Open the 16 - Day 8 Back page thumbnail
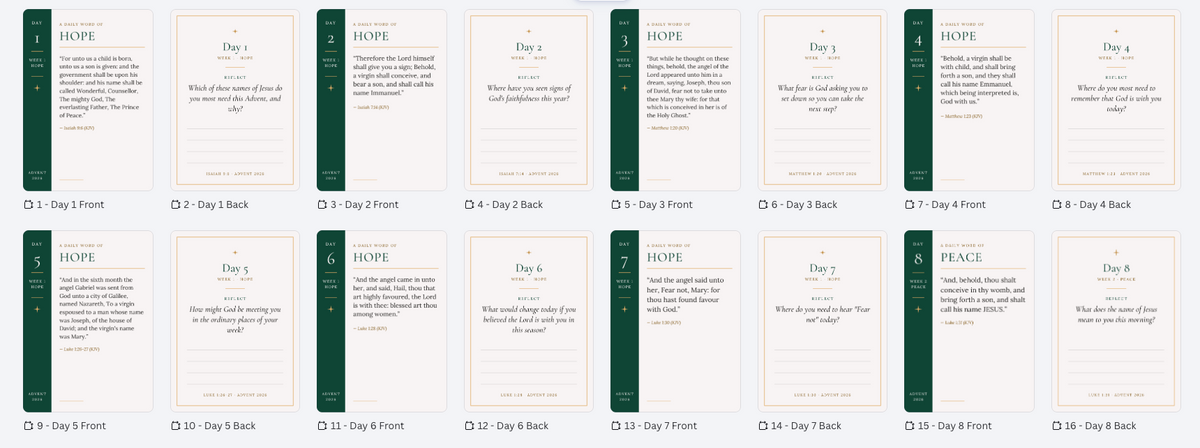 coord(1115,321)
